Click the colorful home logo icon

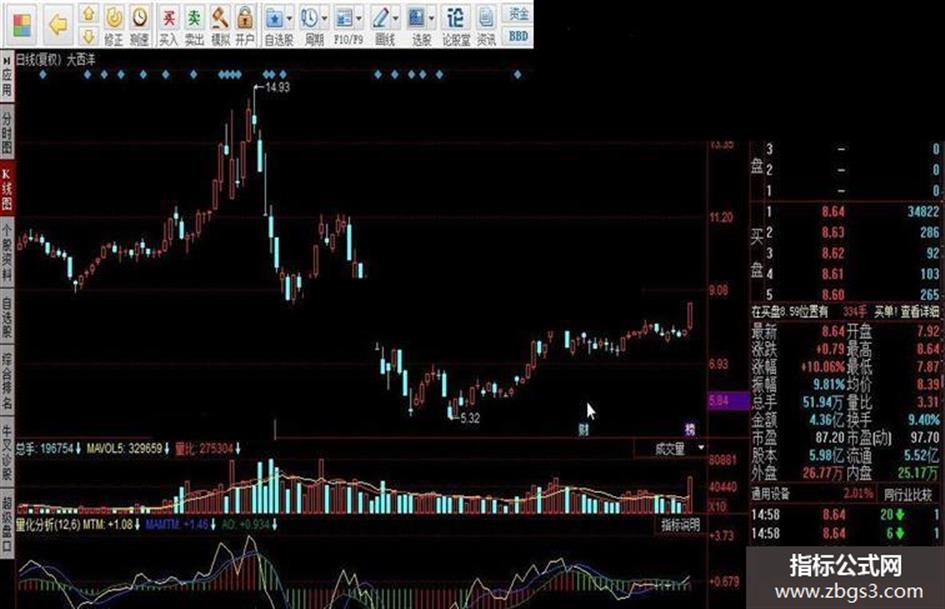[22, 24]
